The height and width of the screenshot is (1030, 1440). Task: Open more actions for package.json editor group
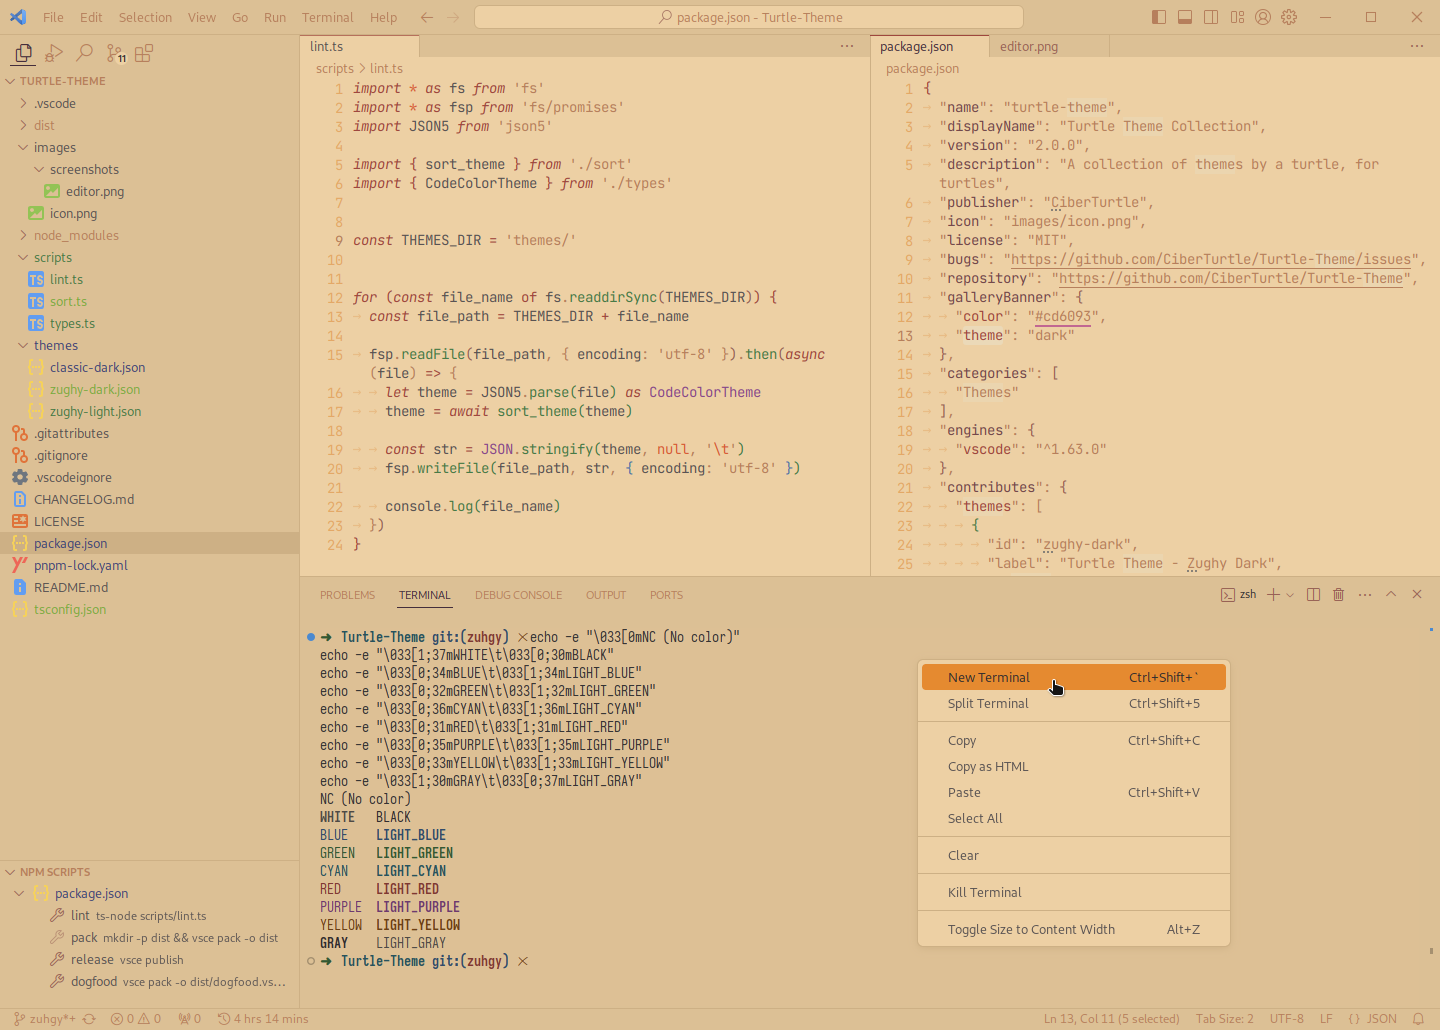pos(1417,46)
